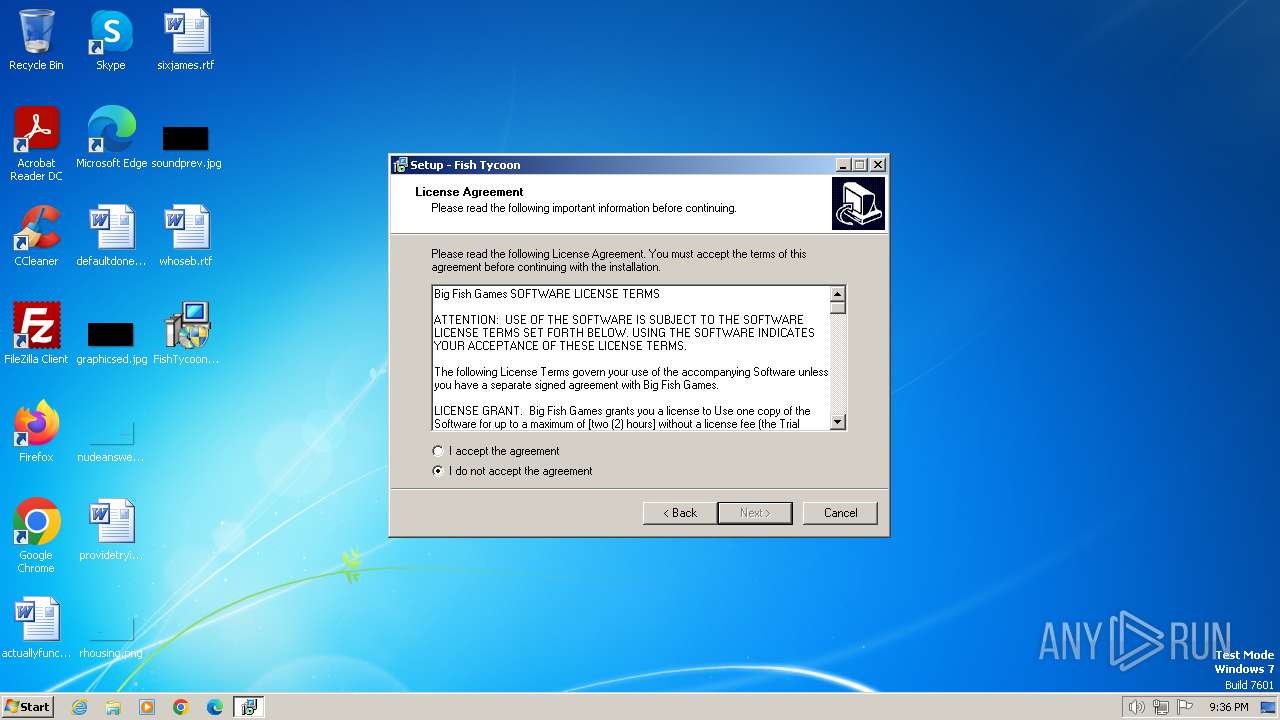Image resolution: width=1280 pixels, height=720 pixels.
Task: Minimize the Setup - Fish Tycoon window
Action: pos(843,165)
